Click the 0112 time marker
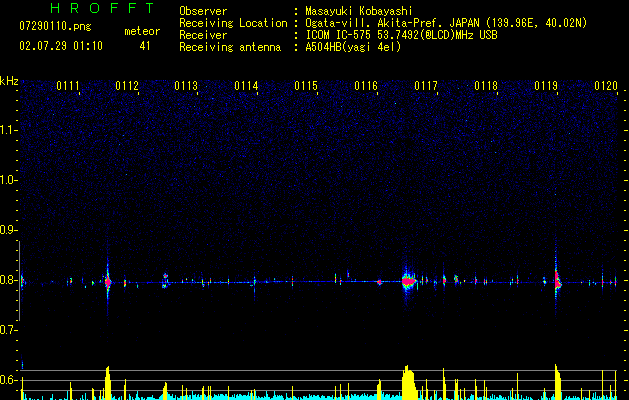 (x=127, y=85)
